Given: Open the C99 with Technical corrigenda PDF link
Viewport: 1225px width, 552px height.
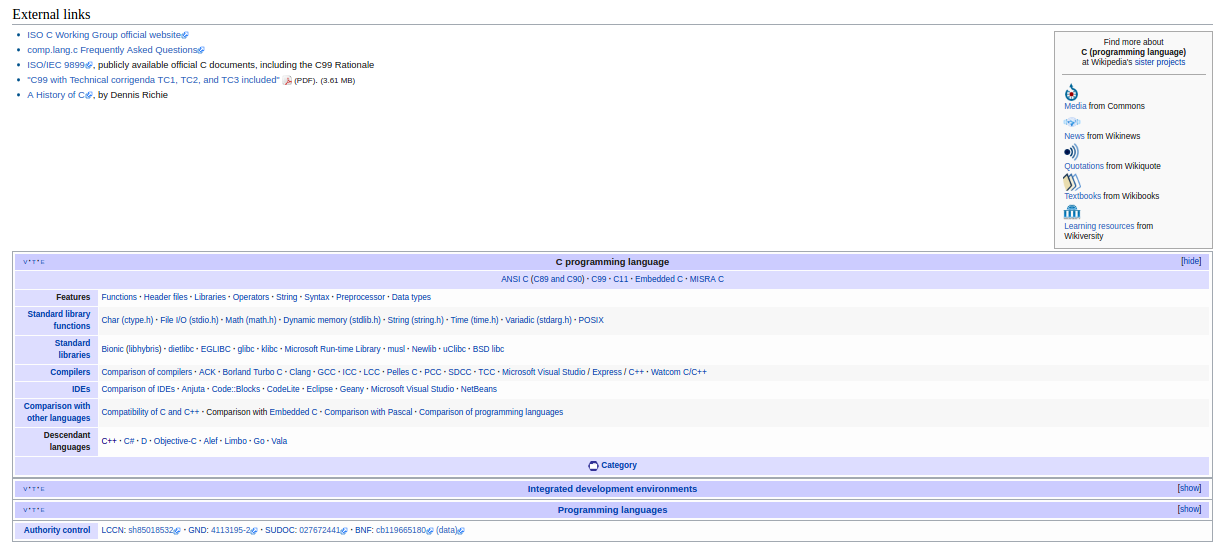Looking at the screenshot, I should pos(153,80).
